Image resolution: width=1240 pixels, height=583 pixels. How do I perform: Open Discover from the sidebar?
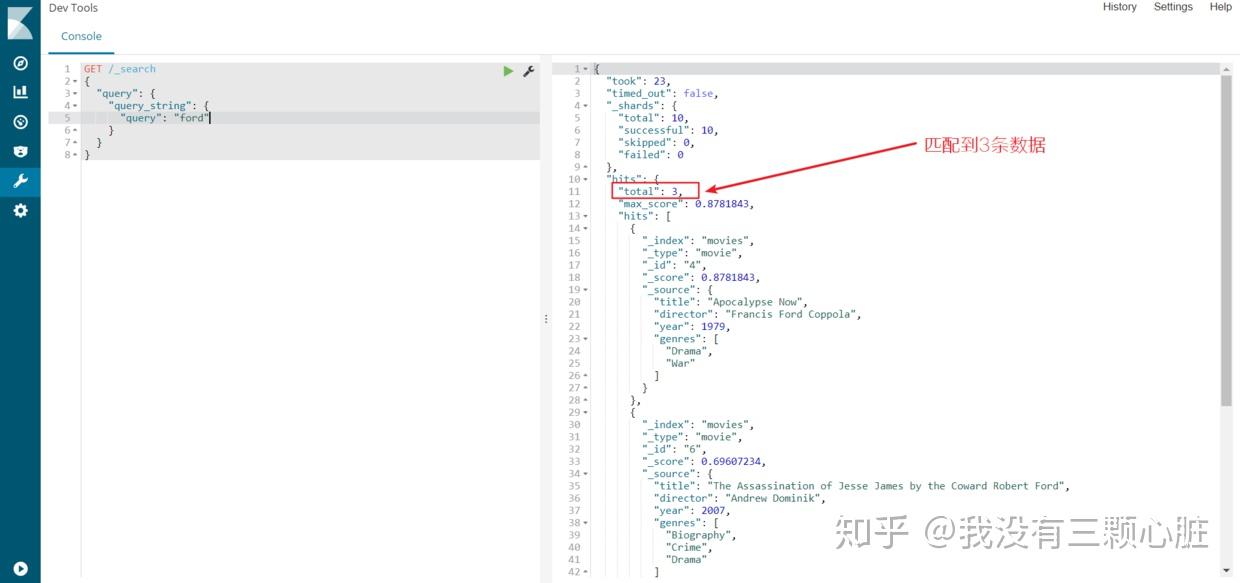(x=20, y=62)
